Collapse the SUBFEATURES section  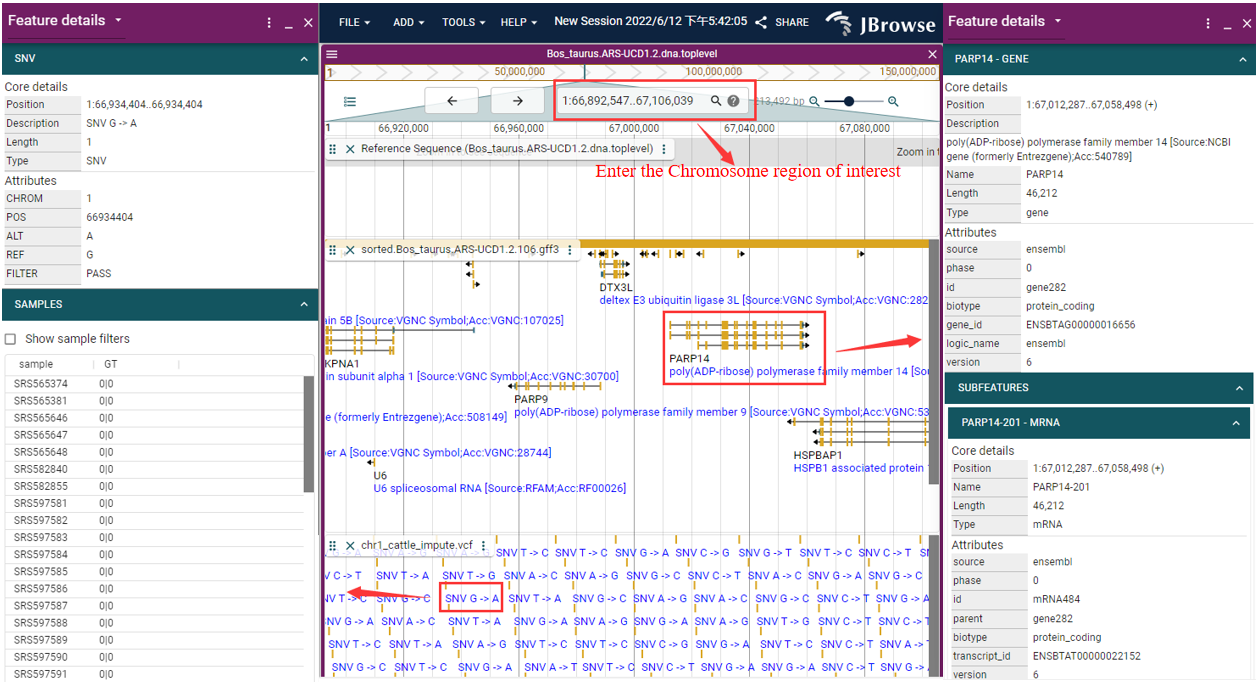coord(1238,388)
